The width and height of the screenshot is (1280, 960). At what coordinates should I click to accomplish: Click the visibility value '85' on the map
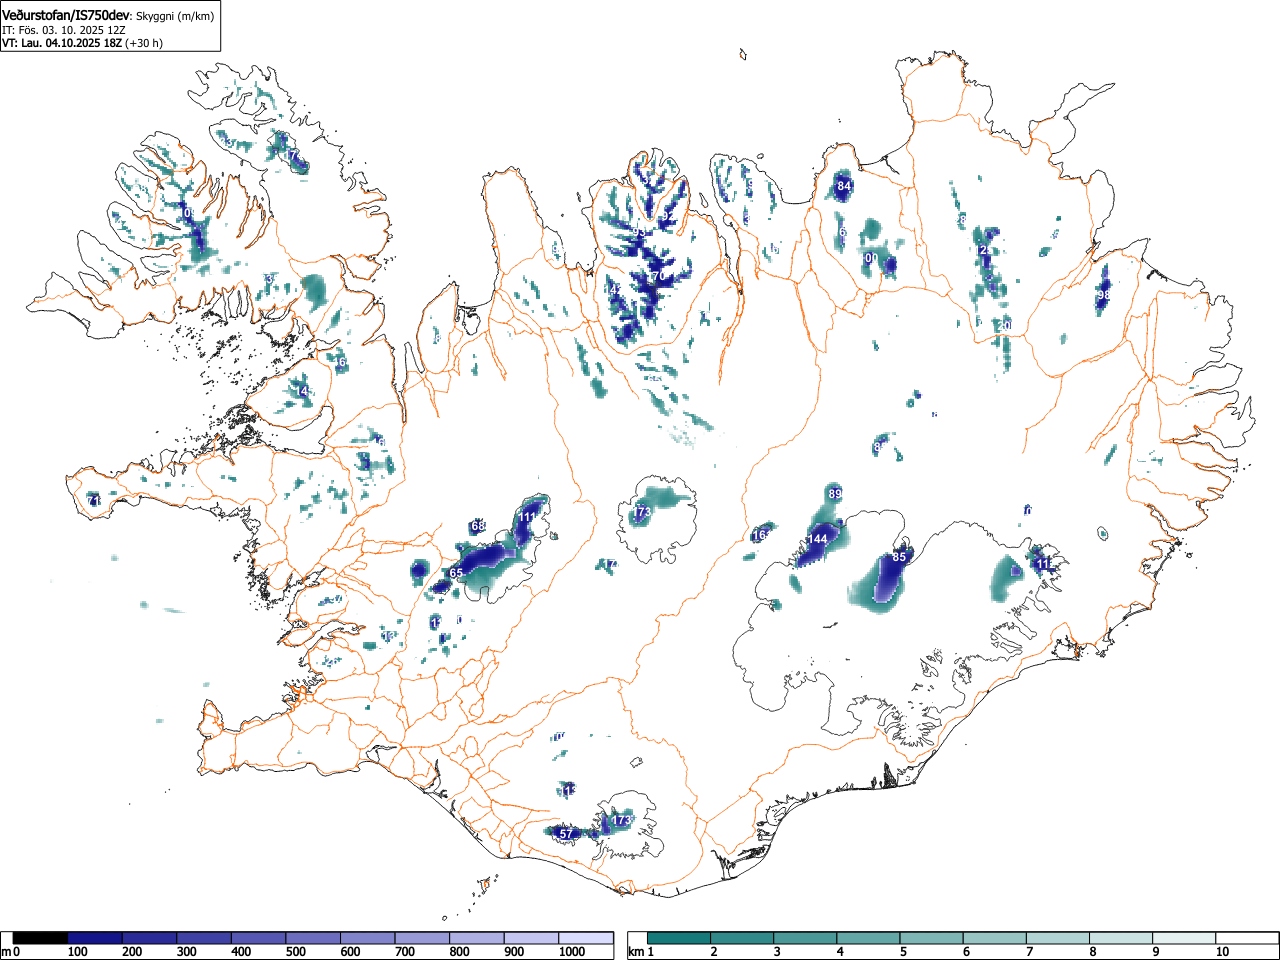pyautogui.click(x=899, y=557)
